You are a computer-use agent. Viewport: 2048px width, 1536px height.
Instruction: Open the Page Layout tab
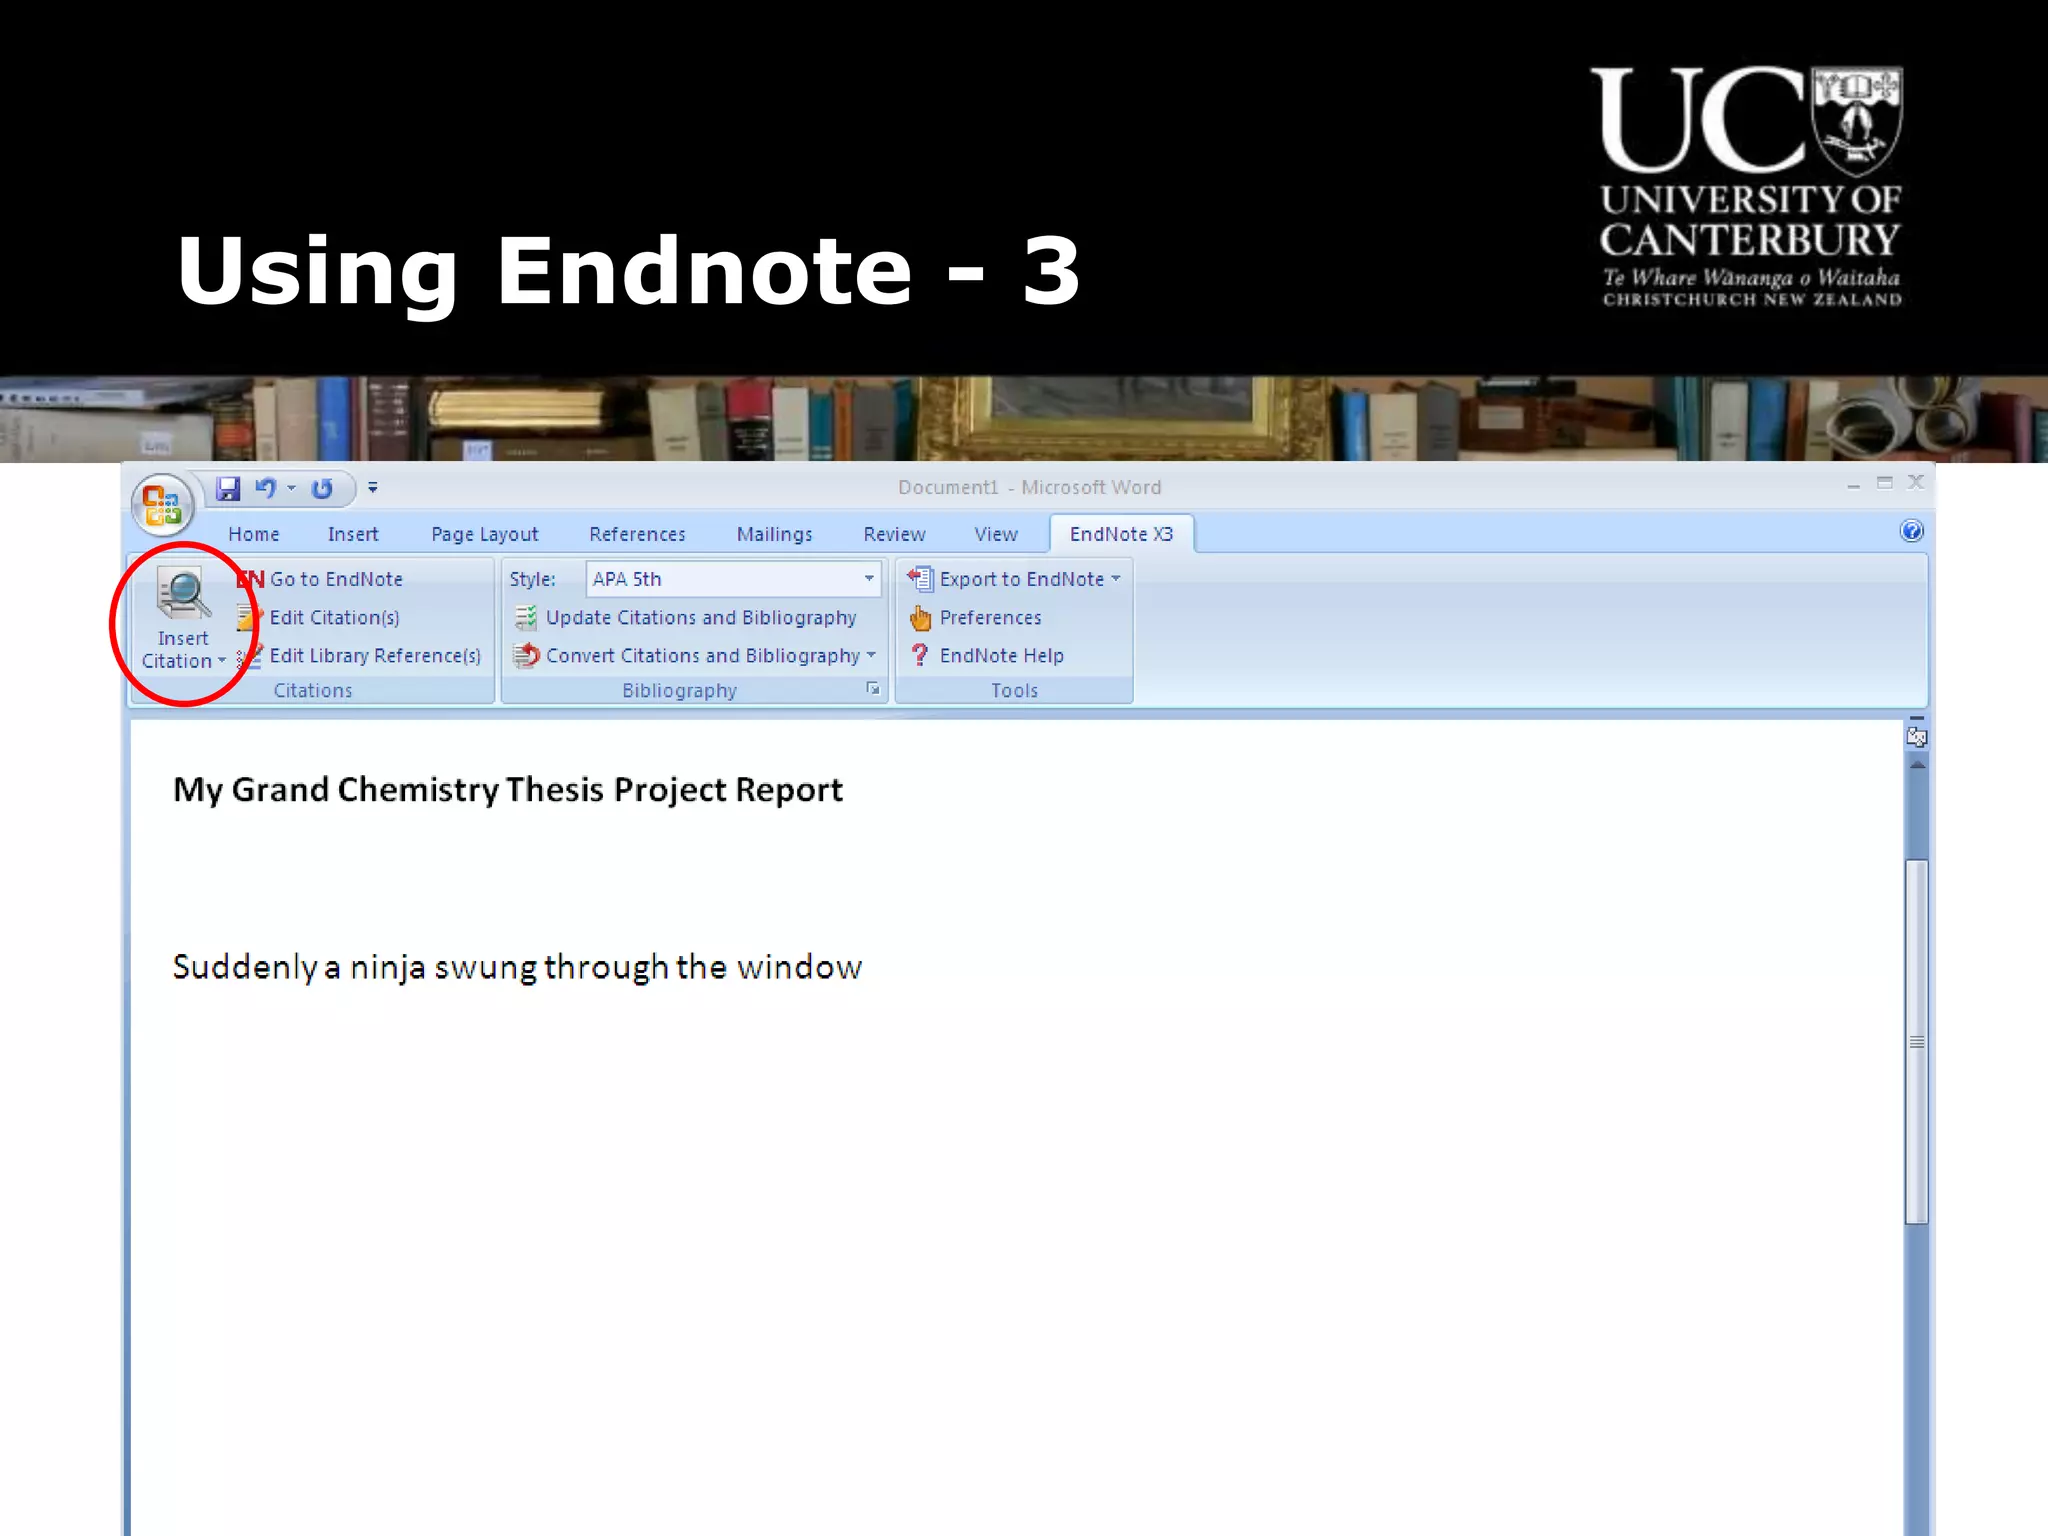[x=485, y=534]
